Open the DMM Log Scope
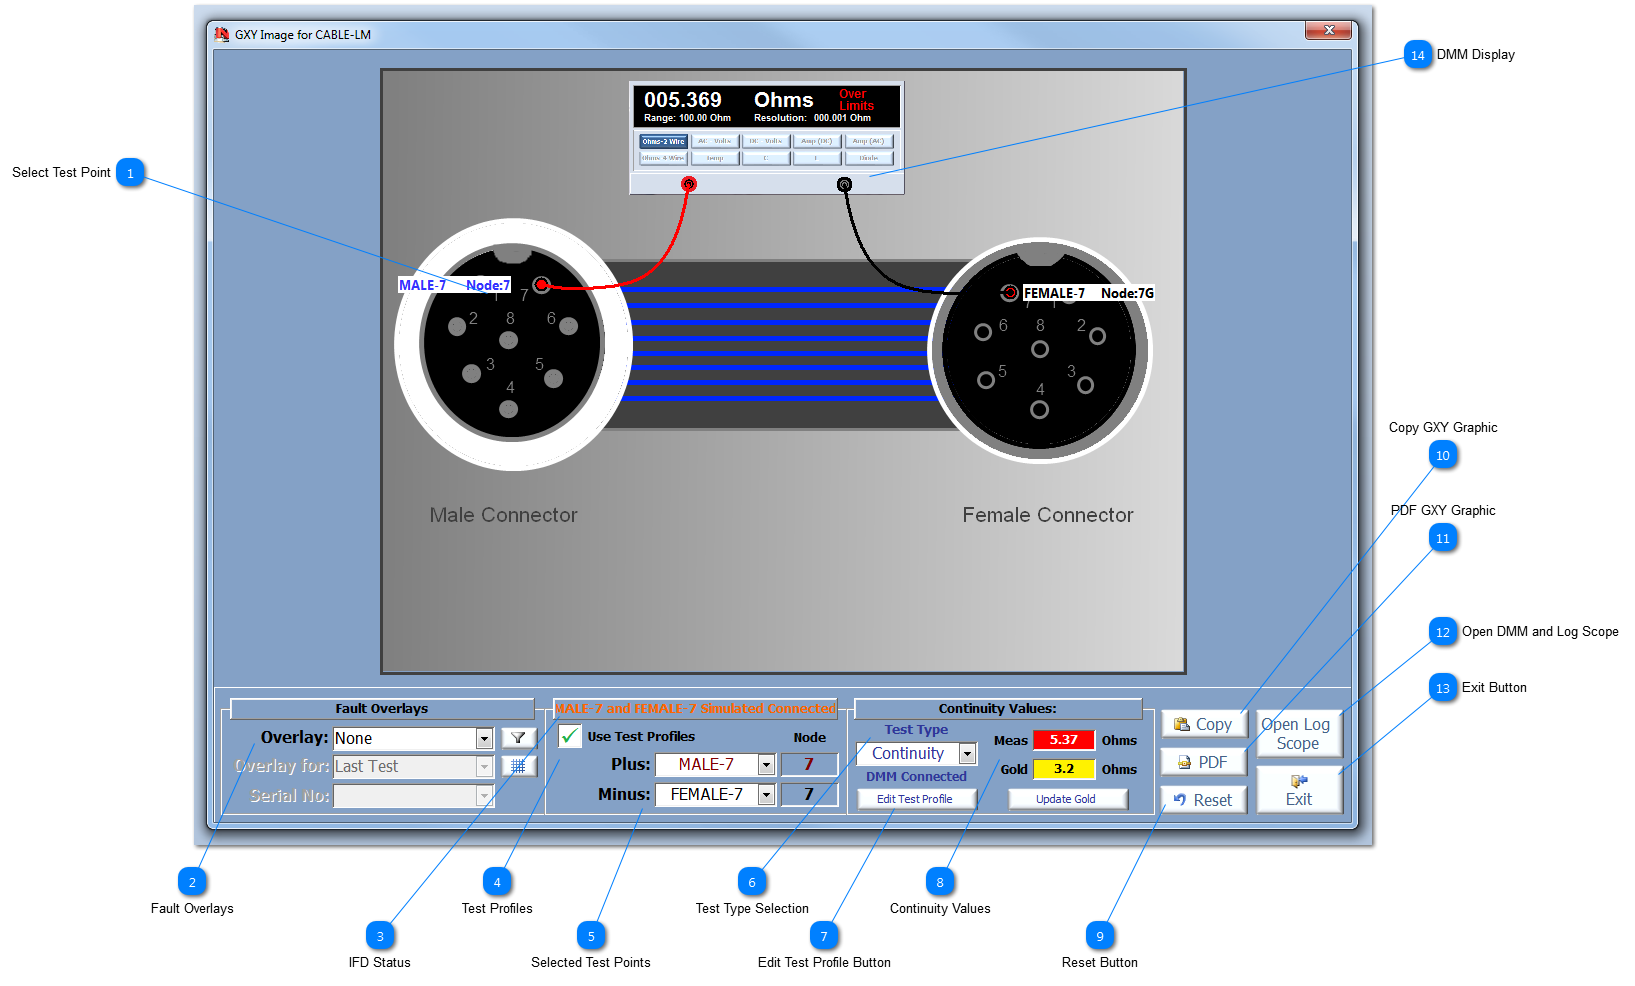Viewport: 1635px width, 986px height. click(x=1296, y=734)
